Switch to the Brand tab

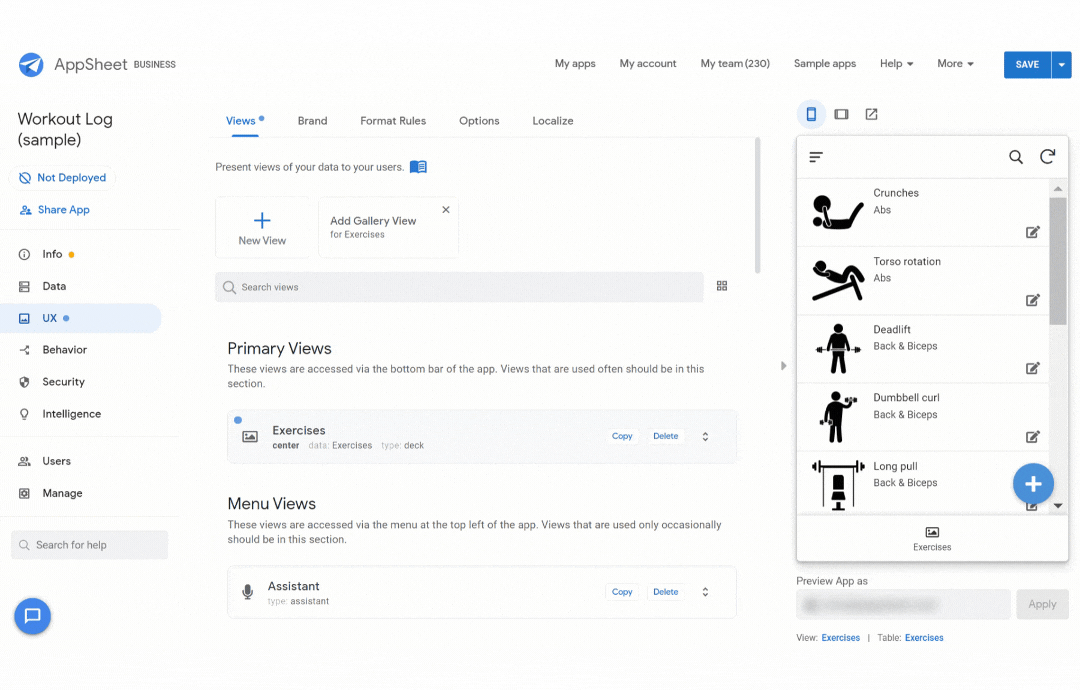(x=312, y=121)
